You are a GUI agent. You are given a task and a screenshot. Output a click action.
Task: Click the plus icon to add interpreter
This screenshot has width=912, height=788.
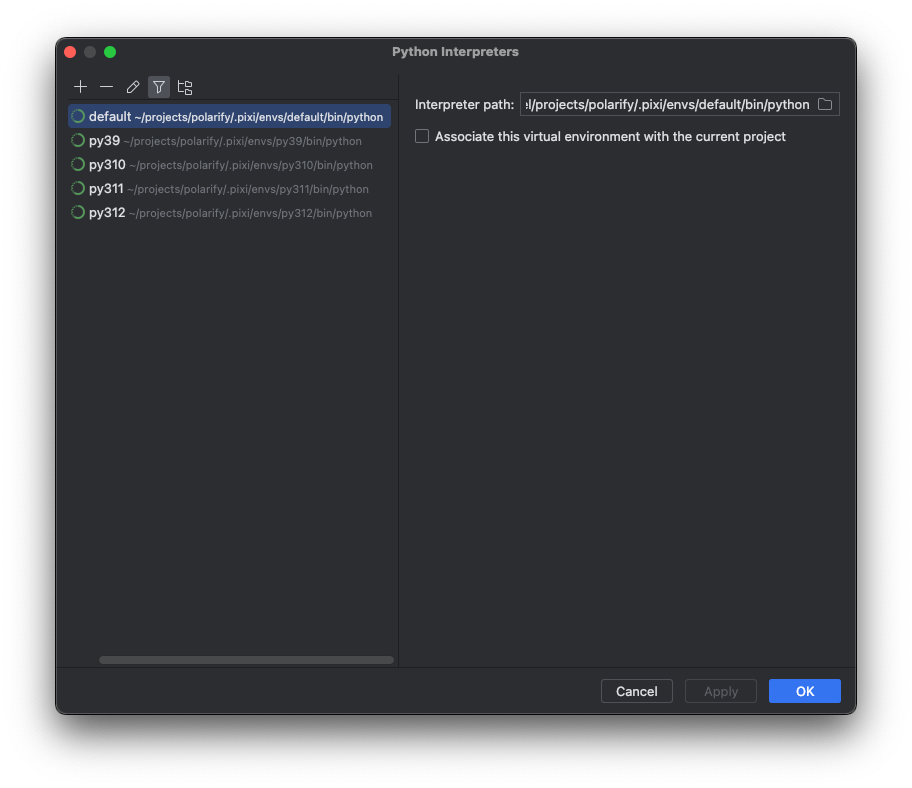tap(80, 87)
